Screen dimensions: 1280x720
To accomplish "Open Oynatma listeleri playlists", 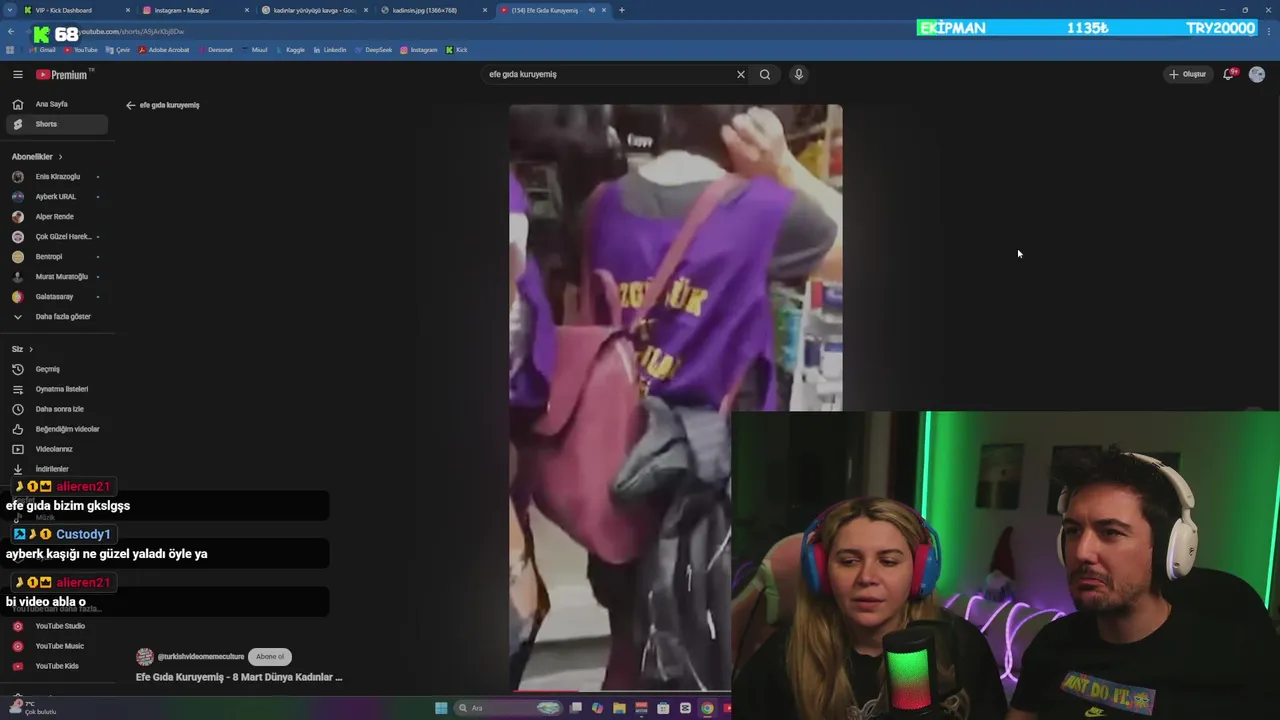I will pyautogui.click(x=56, y=389).
